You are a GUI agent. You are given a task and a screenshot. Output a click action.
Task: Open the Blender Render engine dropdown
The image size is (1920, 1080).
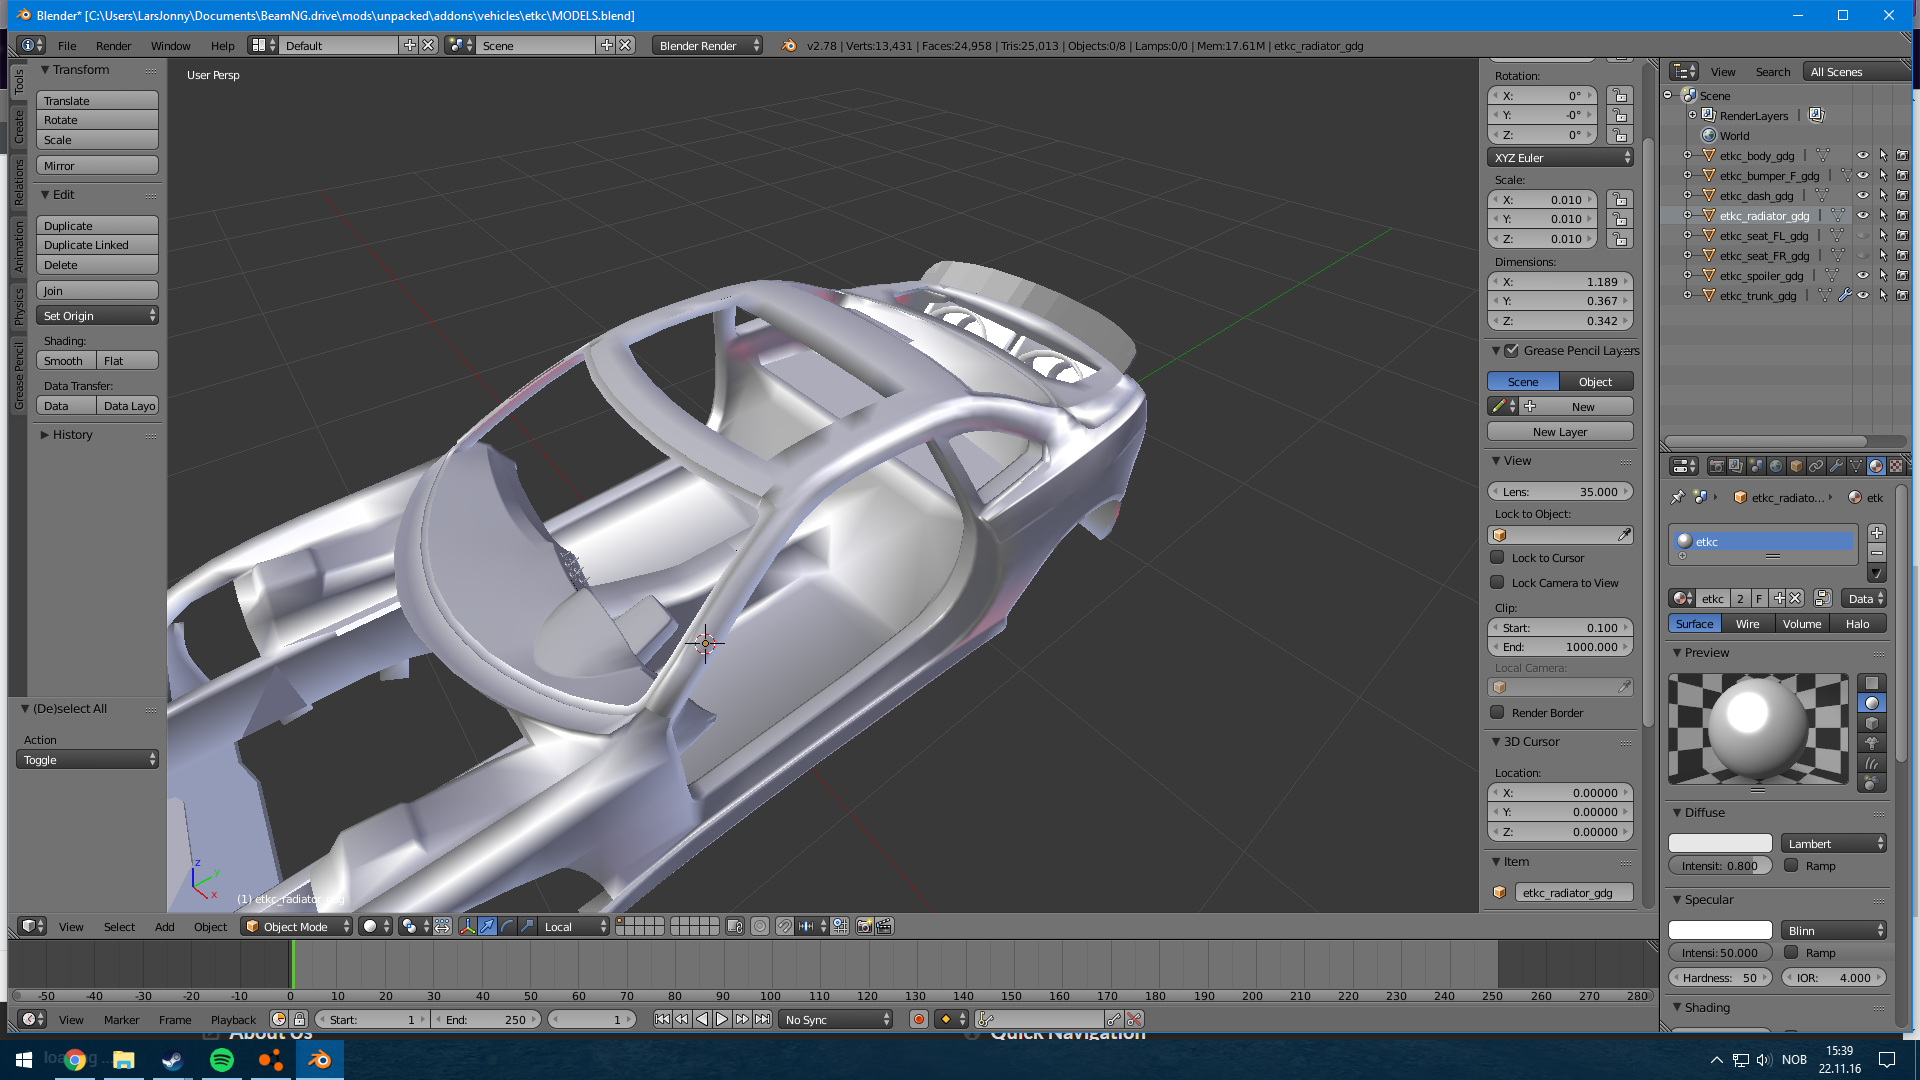707,46
